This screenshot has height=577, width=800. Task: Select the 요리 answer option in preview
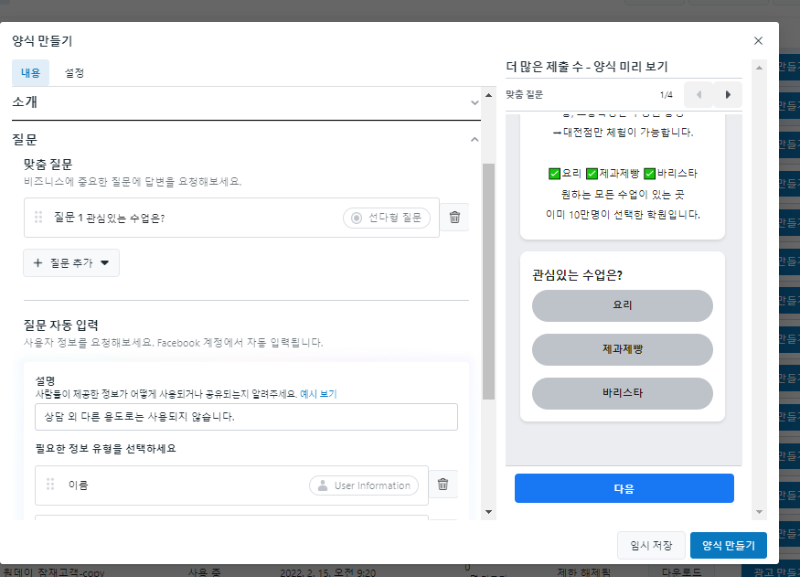pyautogui.click(x=622, y=306)
